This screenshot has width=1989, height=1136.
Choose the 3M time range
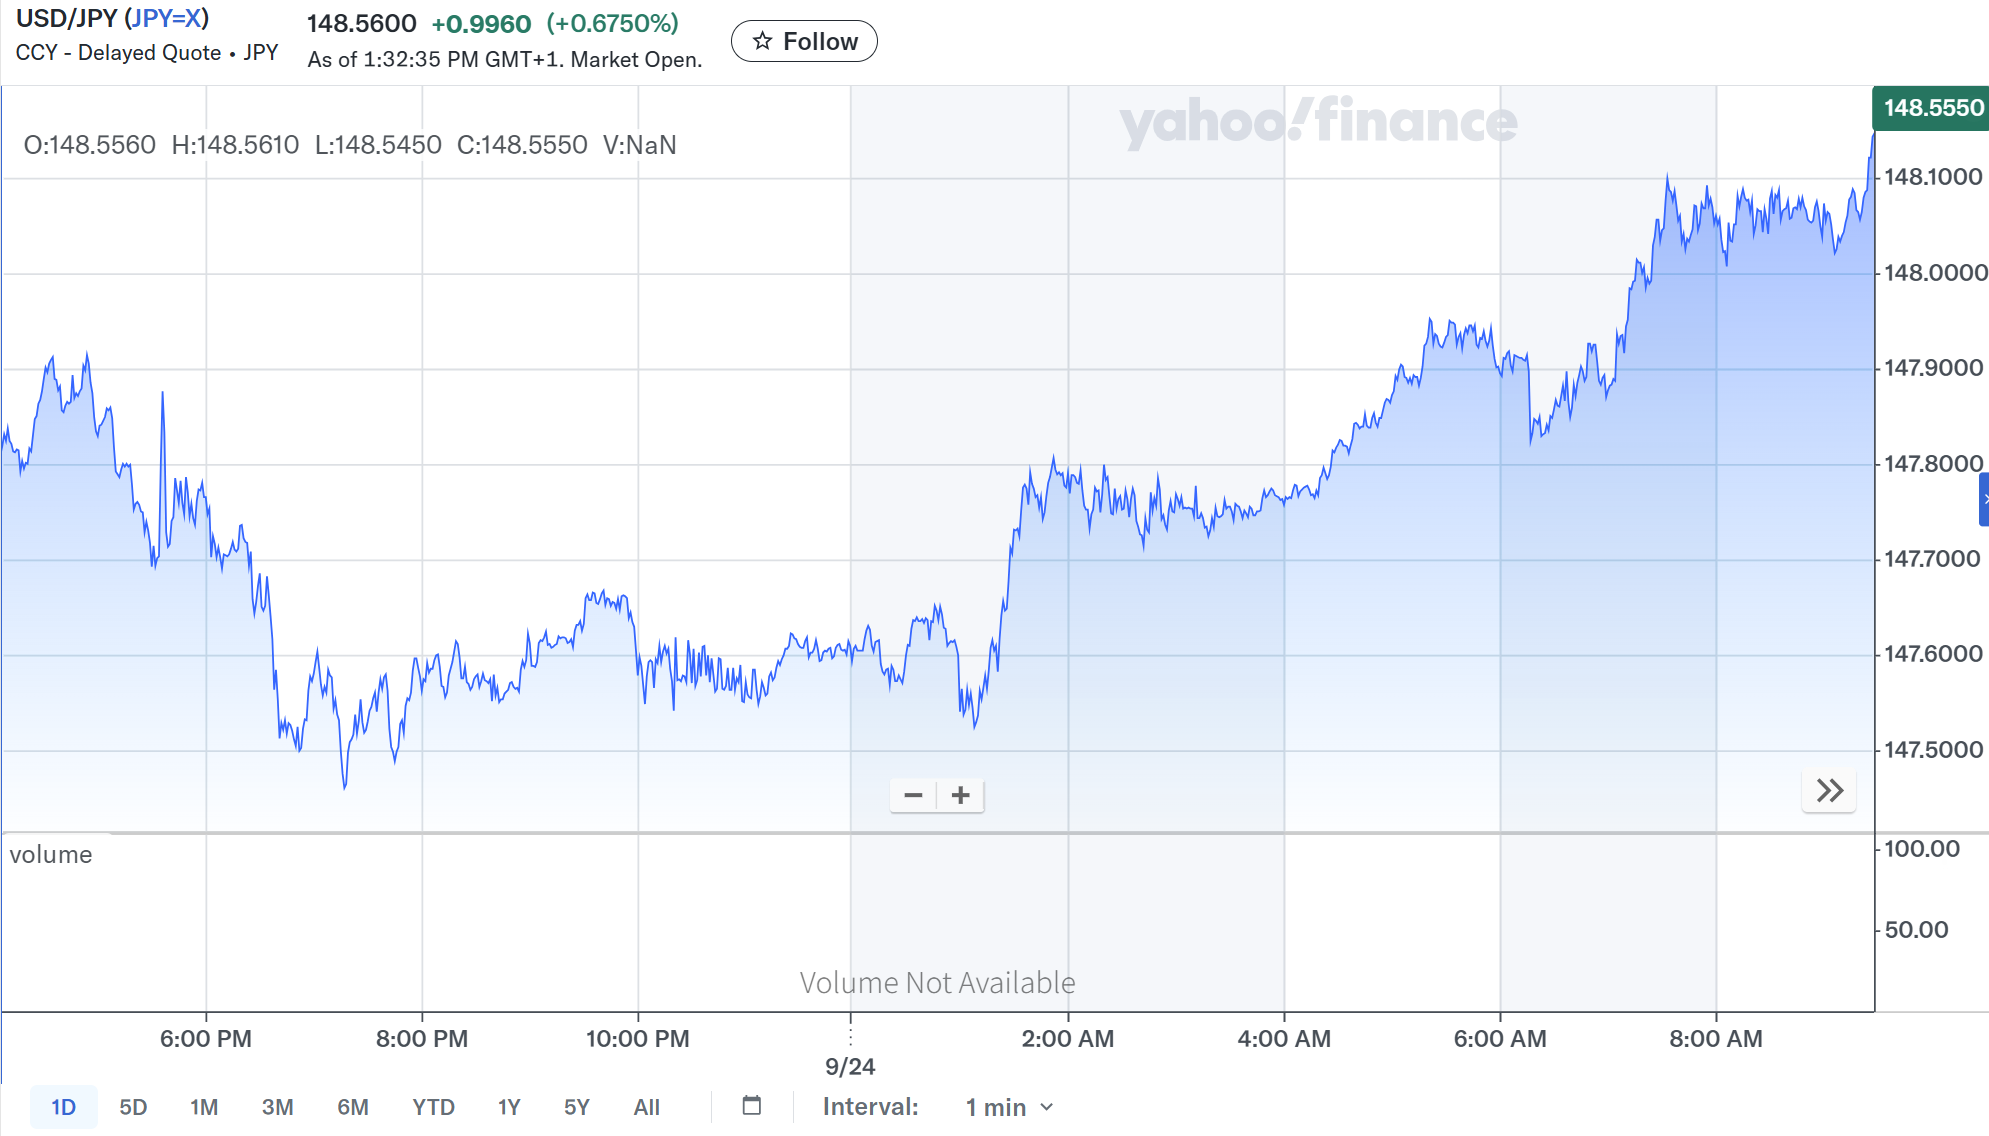(x=277, y=1107)
